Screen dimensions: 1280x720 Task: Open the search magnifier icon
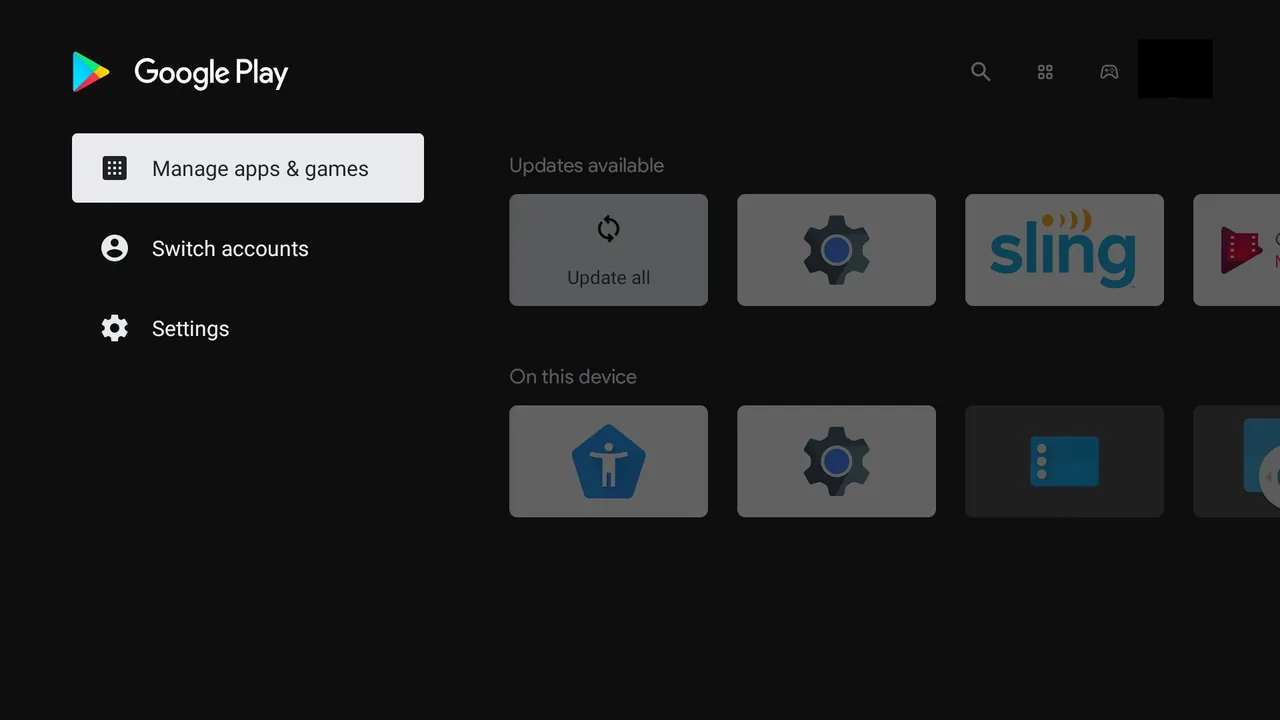981,72
